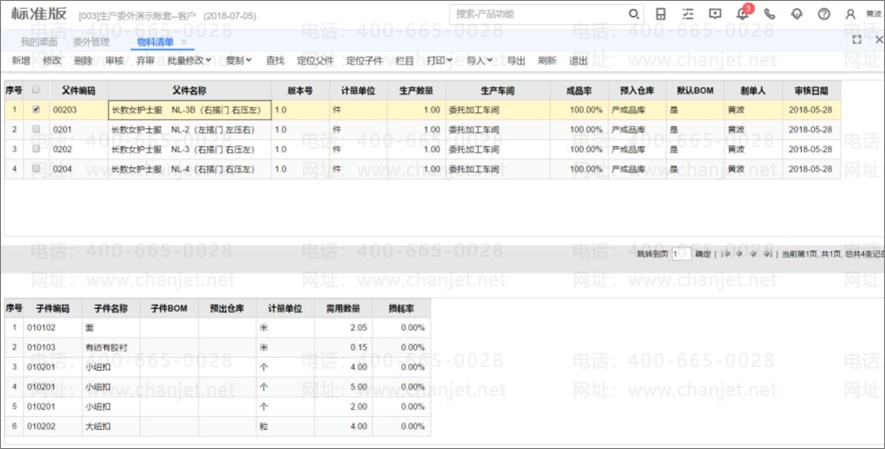Click 子件编码 column header
This screenshot has height=449, width=885.
(x=52, y=308)
